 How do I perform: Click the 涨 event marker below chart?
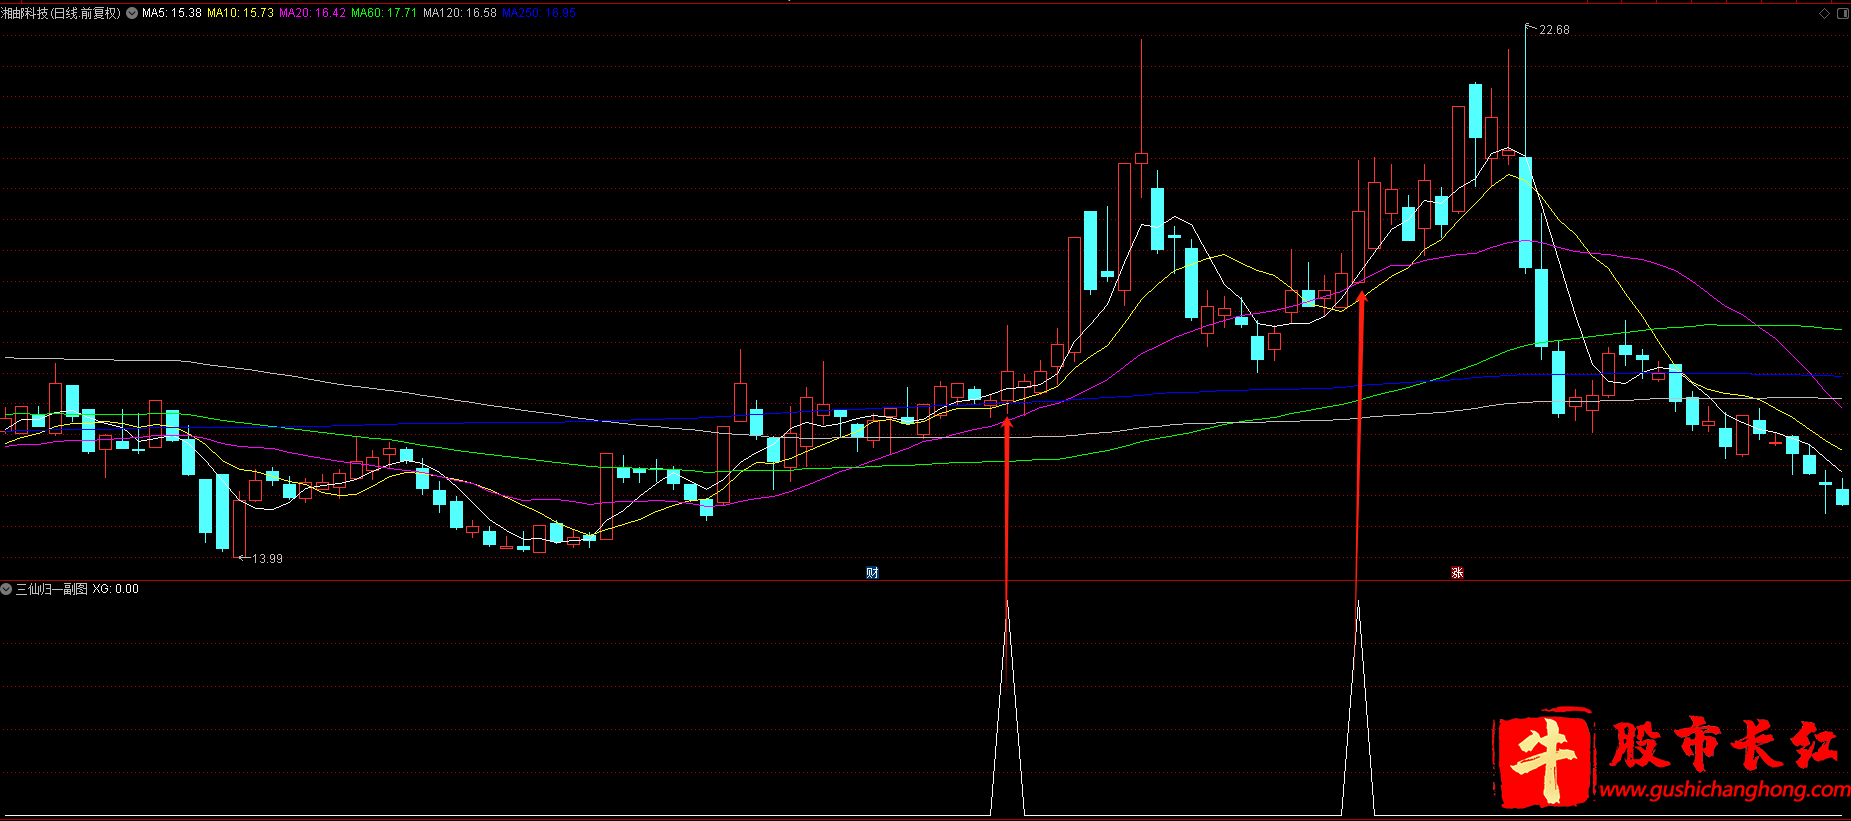(1457, 573)
